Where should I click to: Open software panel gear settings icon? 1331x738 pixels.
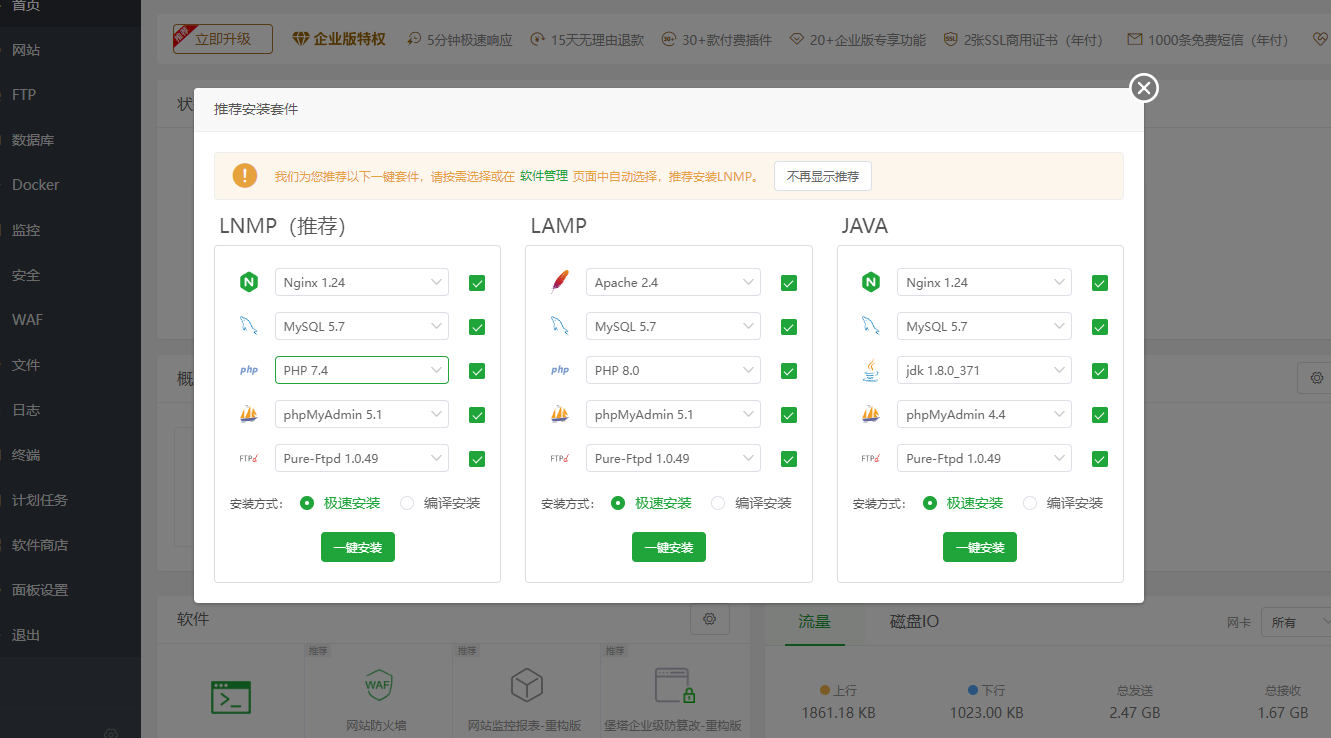pyautogui.click(x=710, y=619)
